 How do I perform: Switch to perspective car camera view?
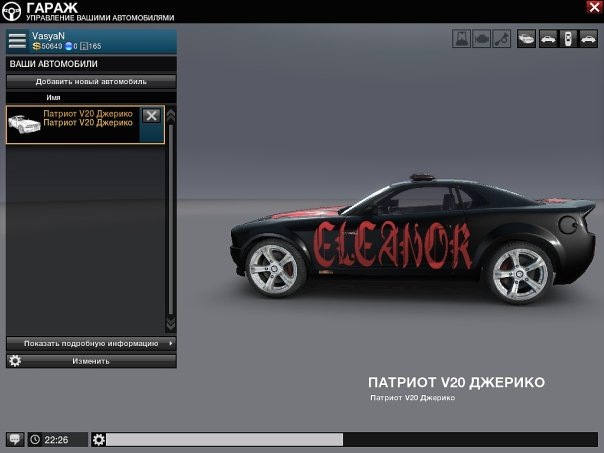pyautogui.click(x=526, y=39)
